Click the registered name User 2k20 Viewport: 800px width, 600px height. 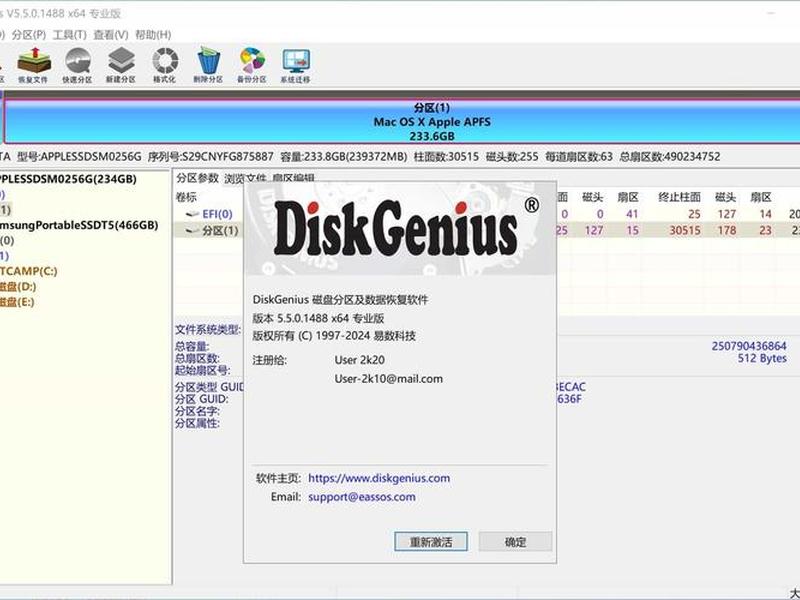point(360,360)
